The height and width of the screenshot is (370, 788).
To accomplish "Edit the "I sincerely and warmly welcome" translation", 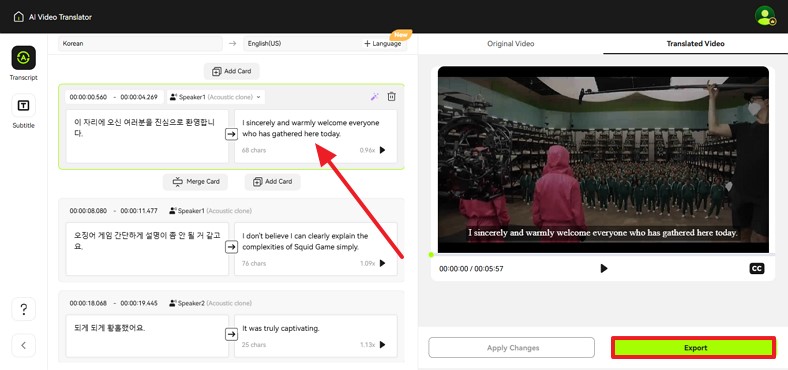I will (316, 136).
